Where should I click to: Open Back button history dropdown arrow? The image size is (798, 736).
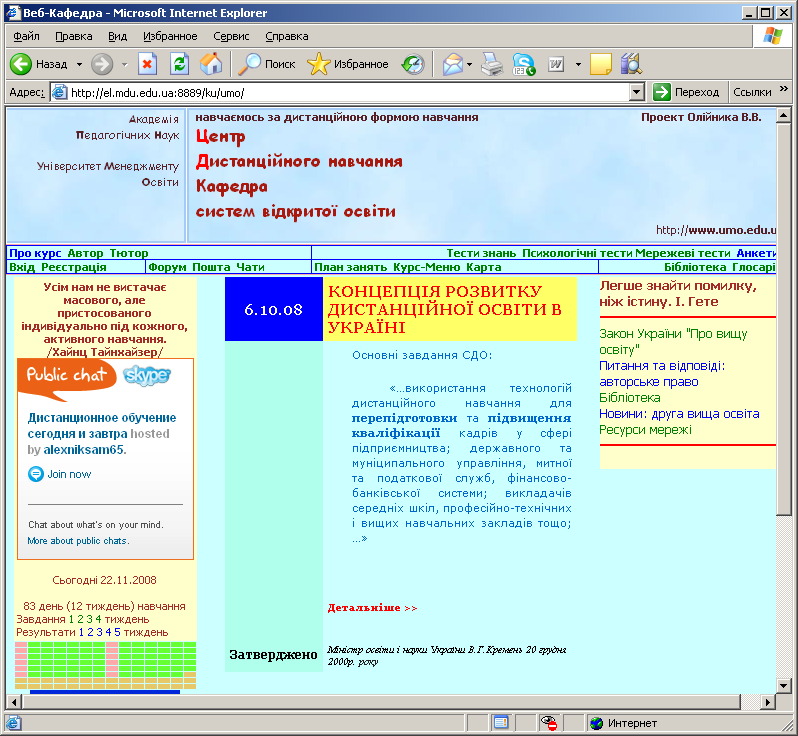79,64
